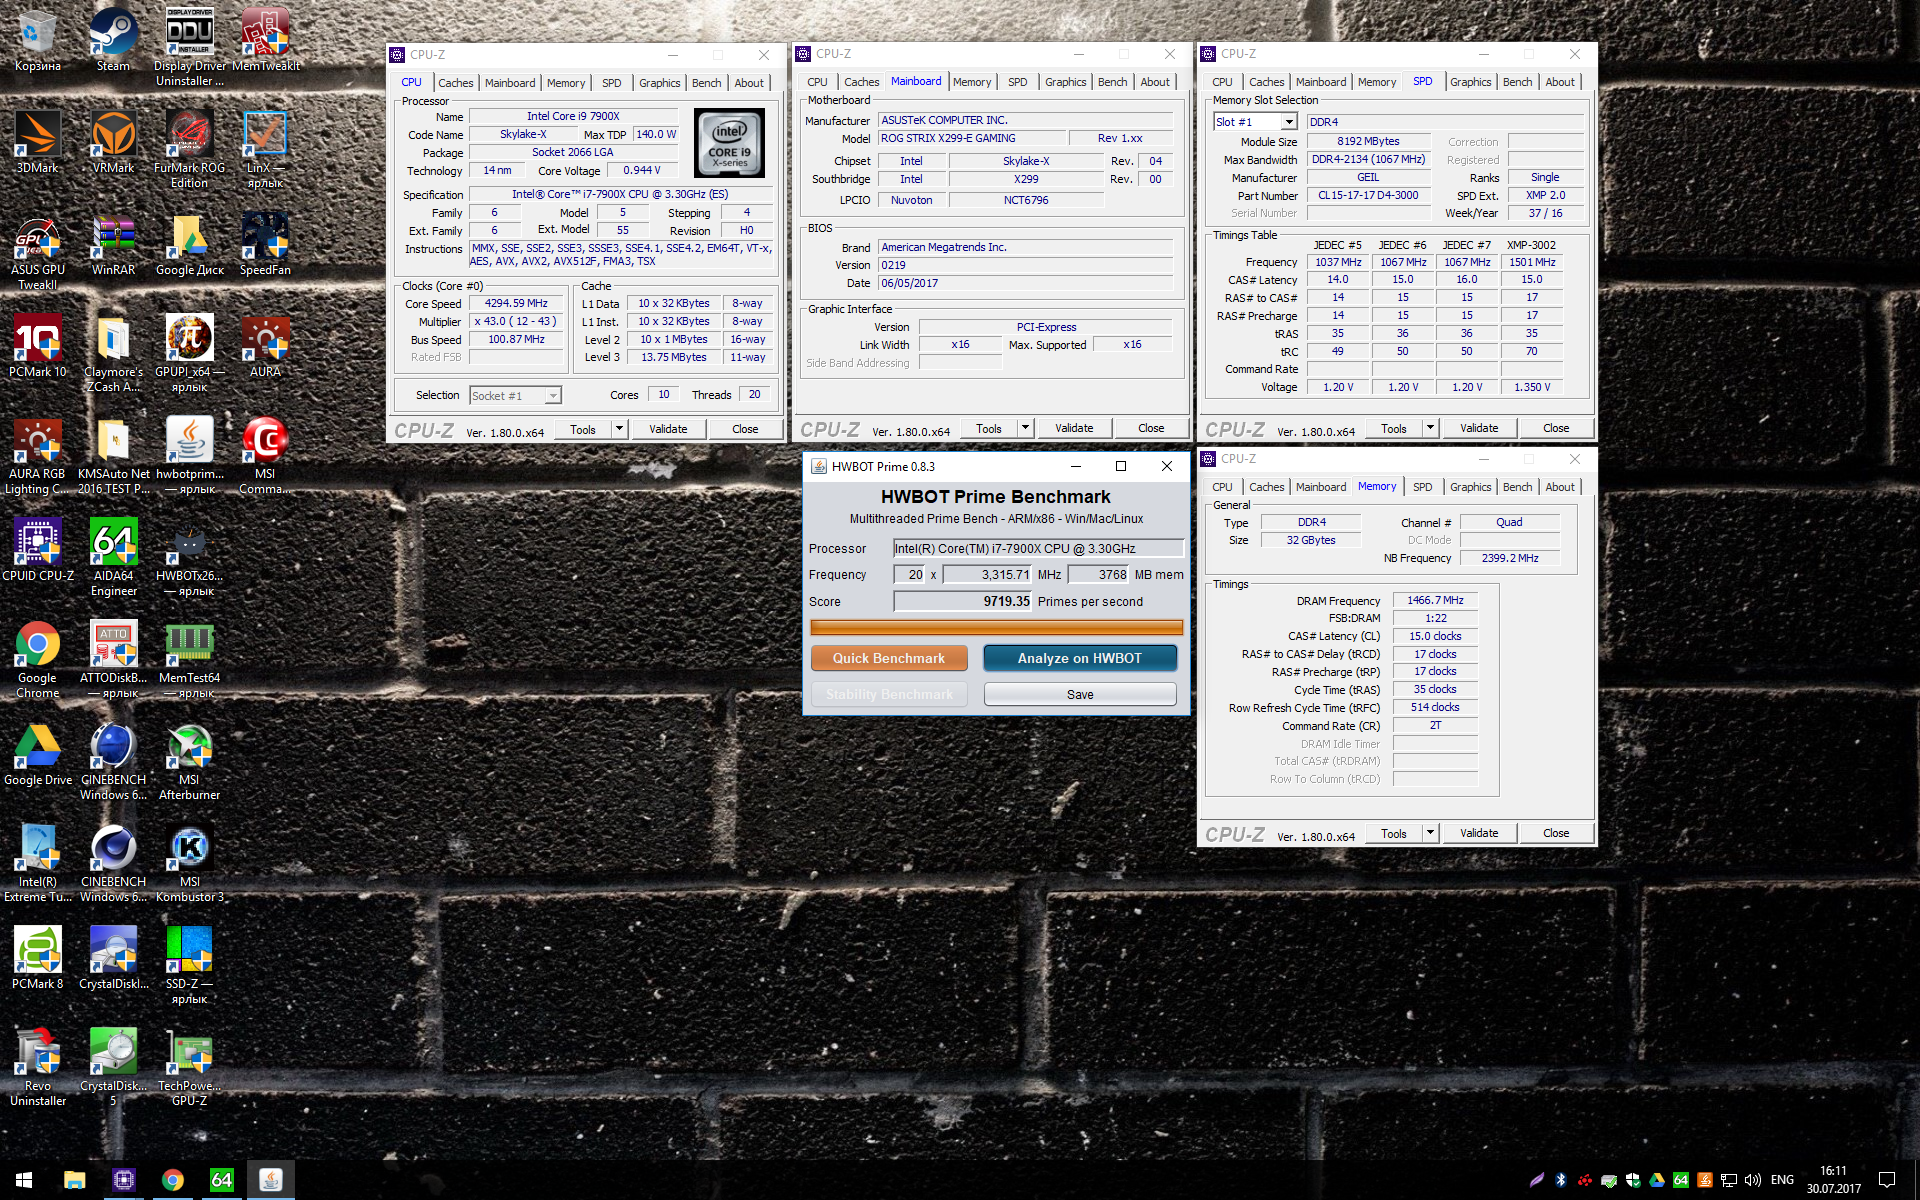
Task: Click Validate in the CPU tab window
Action: click(x=668, y=429)
